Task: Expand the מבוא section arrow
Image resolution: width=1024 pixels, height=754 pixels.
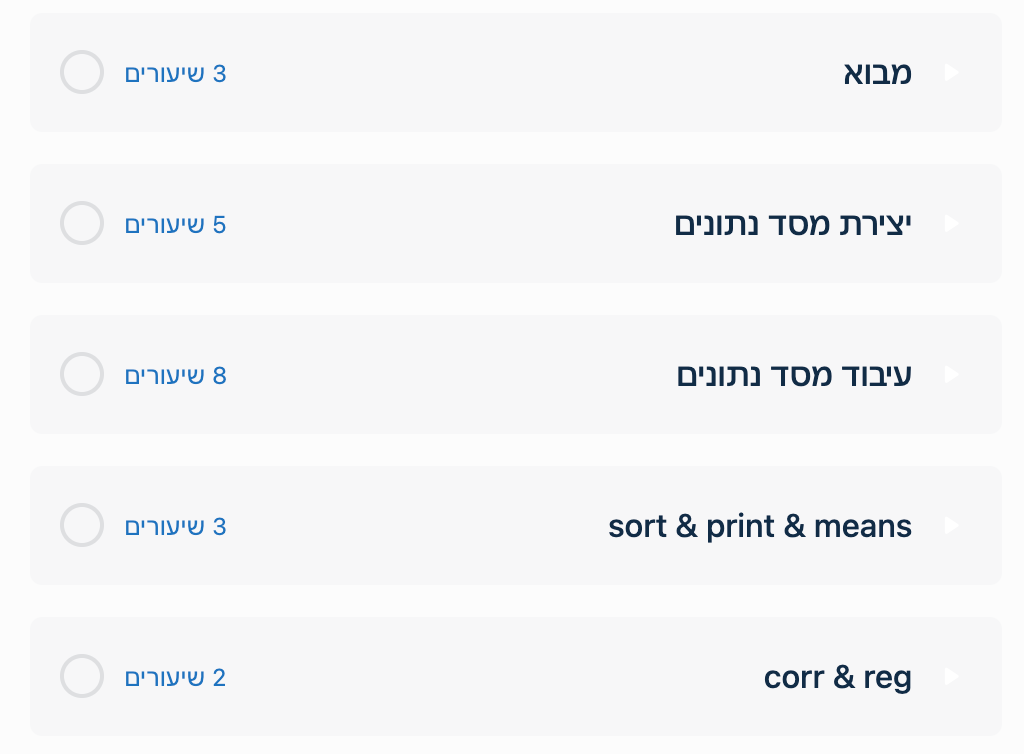Action: point(951,73)
